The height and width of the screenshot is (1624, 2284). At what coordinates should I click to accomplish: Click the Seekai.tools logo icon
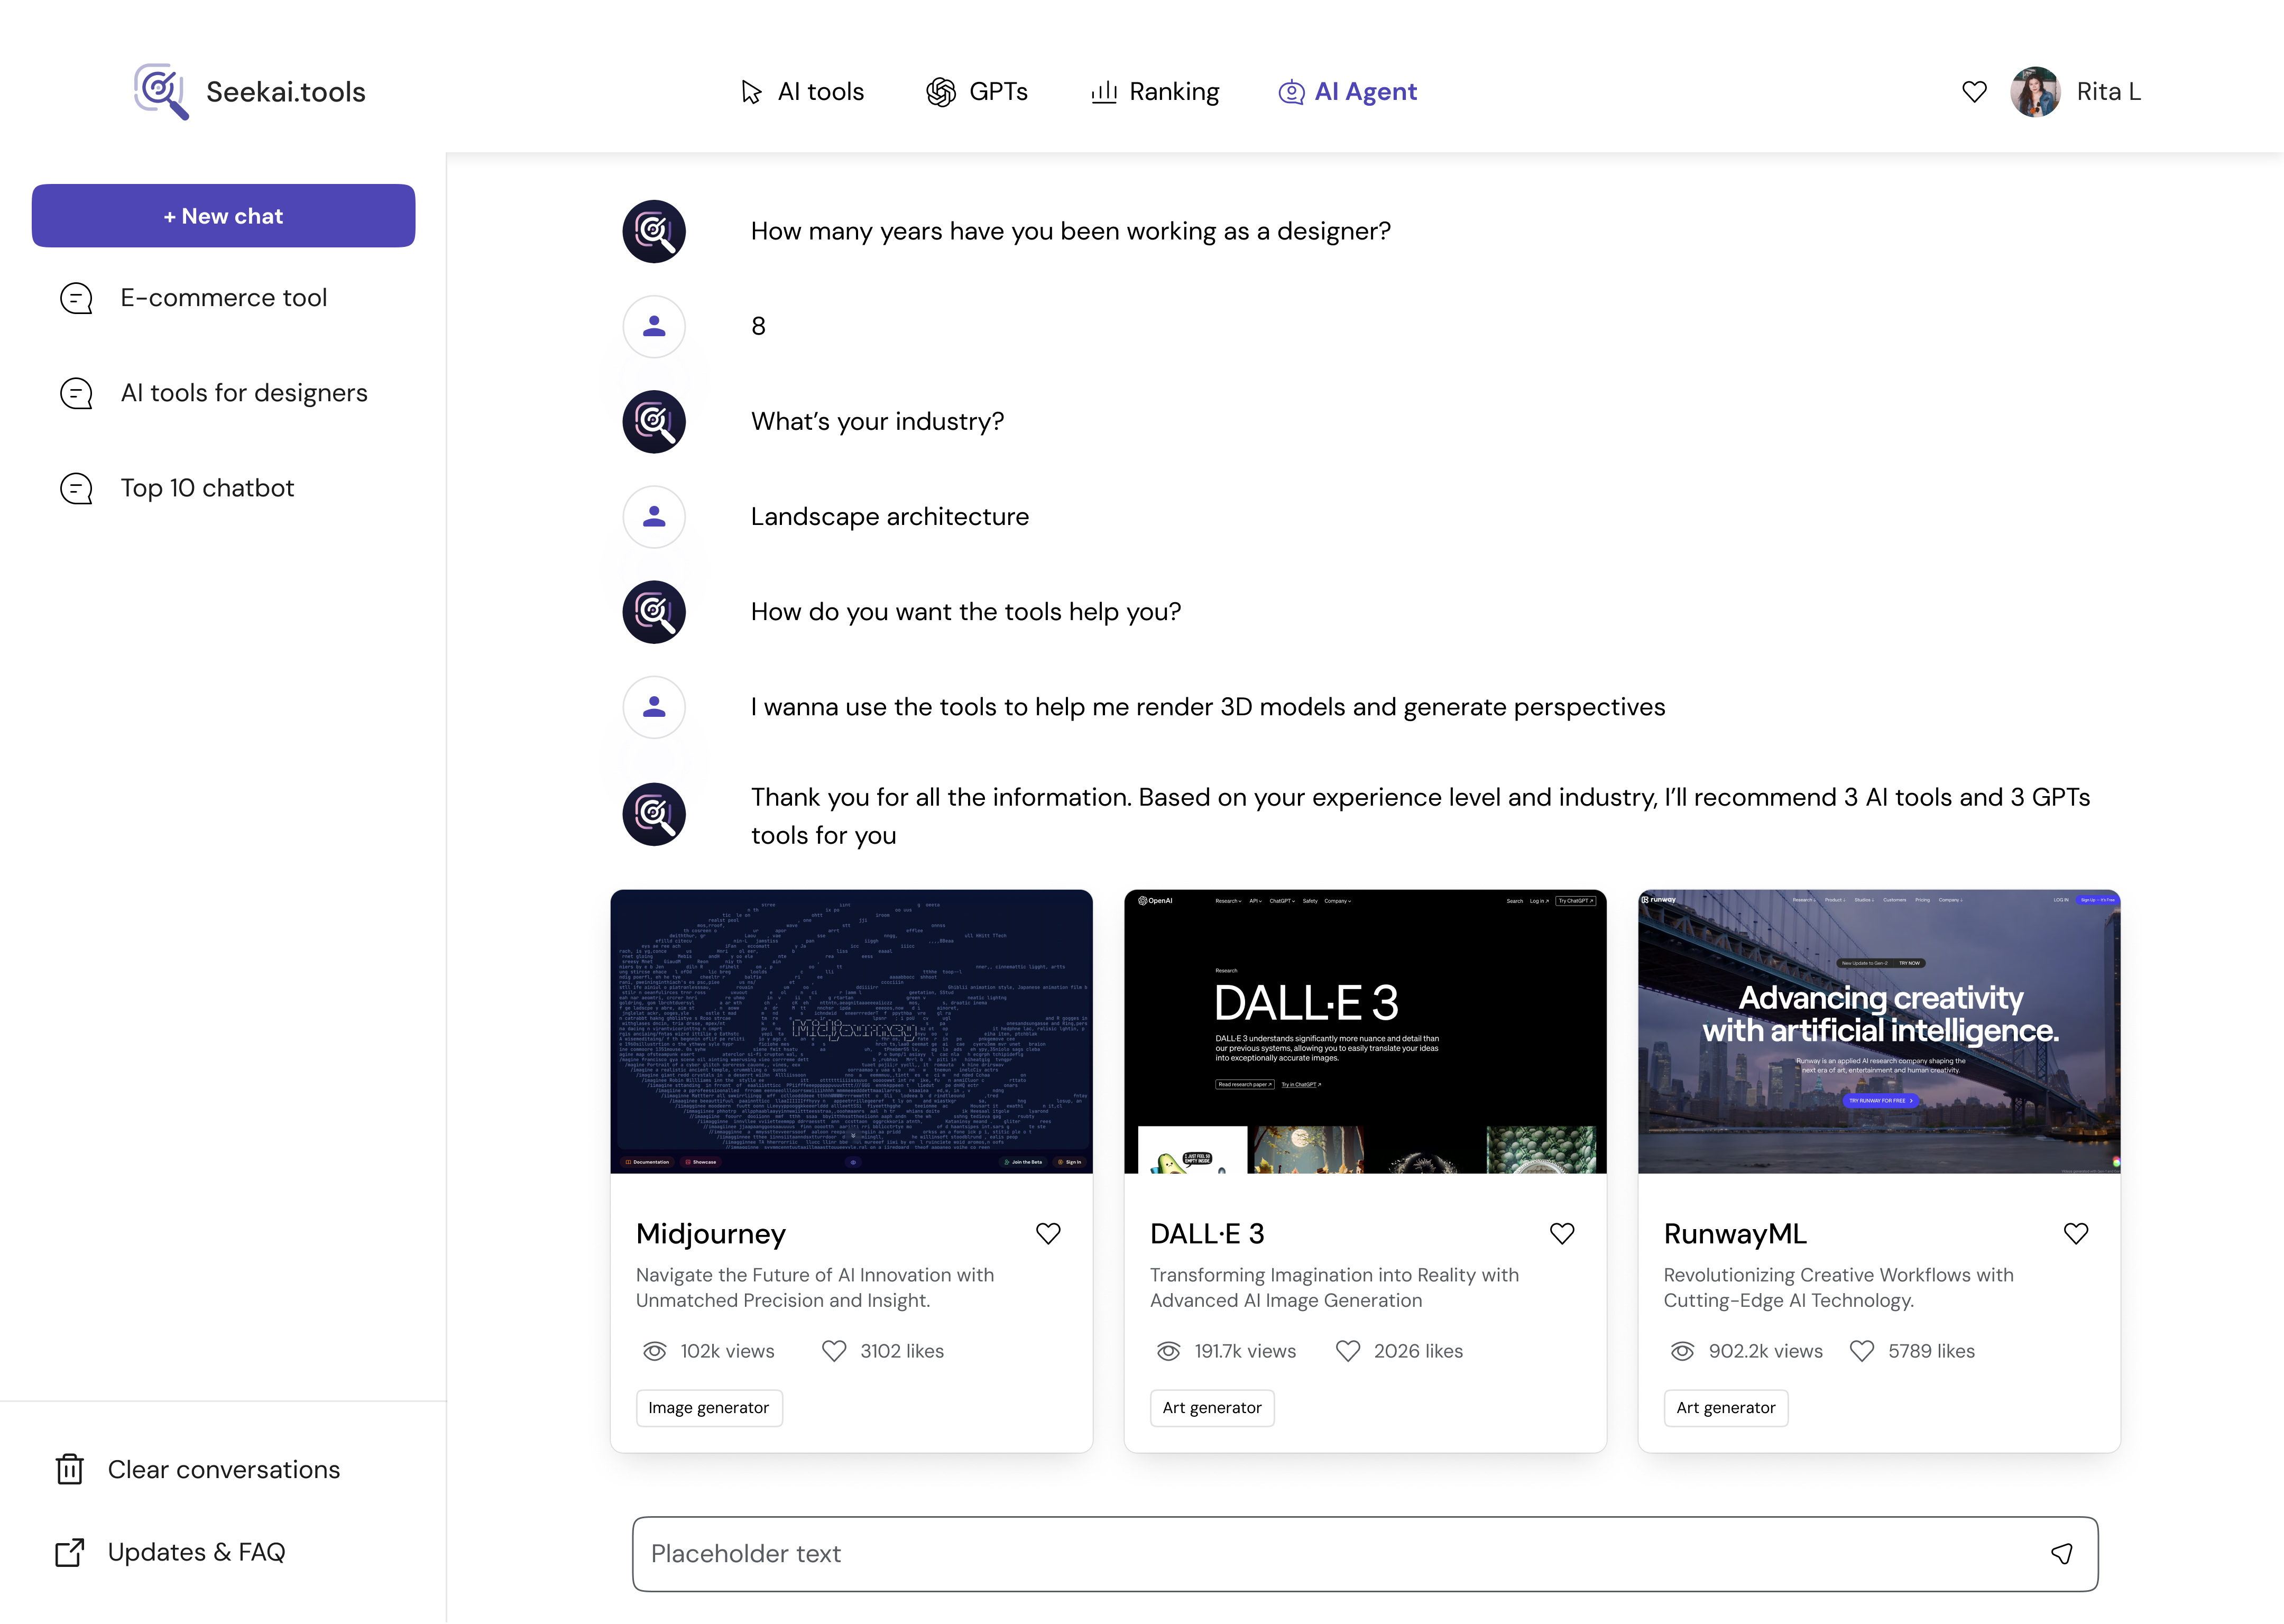[x=161, y=91]
